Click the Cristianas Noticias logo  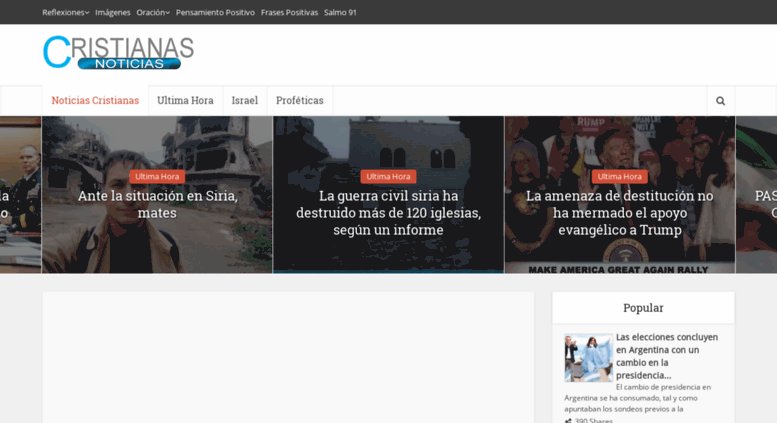coord(118,53)
